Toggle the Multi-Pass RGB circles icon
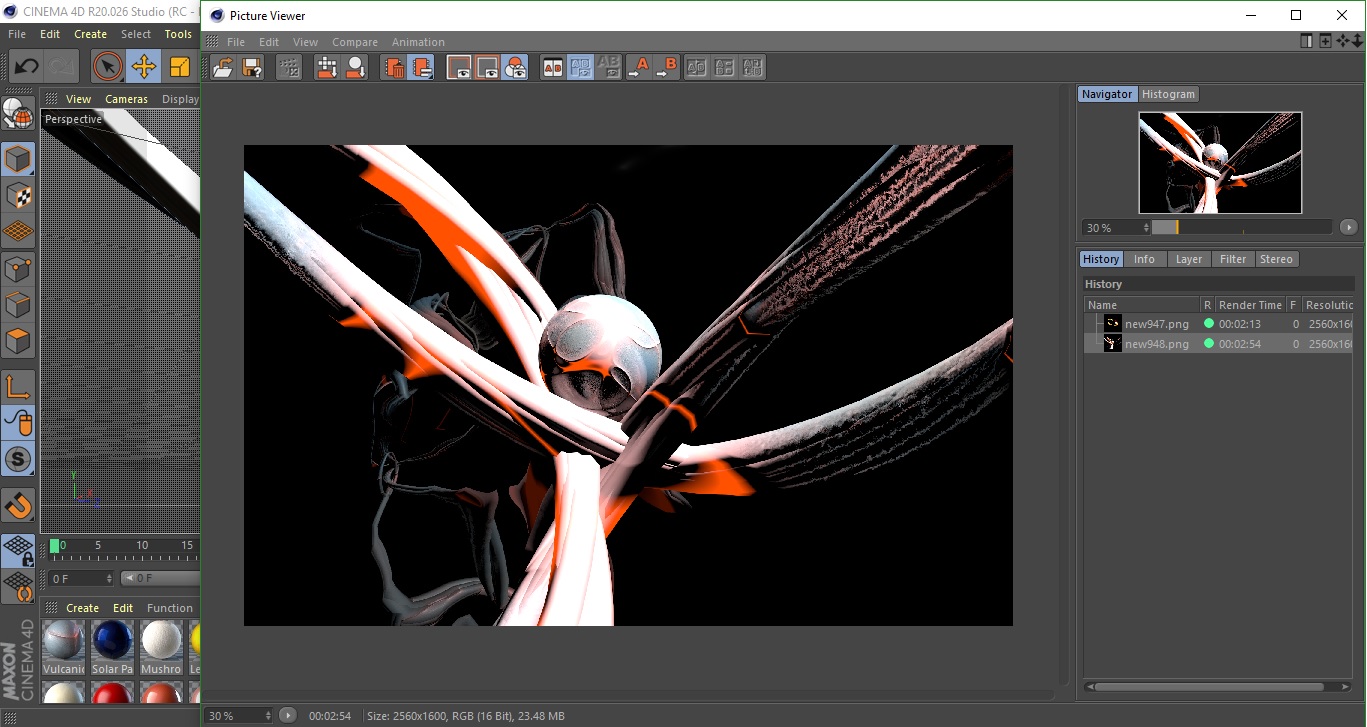 [515, 68]
